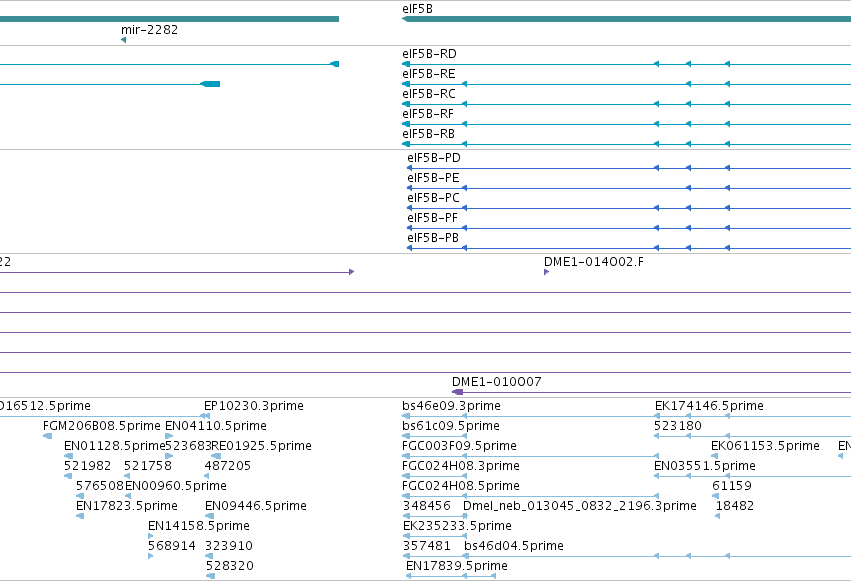The image size is (851, 581).
Task: Select the 323910 alignment label
Action: (x=228, y=546)
